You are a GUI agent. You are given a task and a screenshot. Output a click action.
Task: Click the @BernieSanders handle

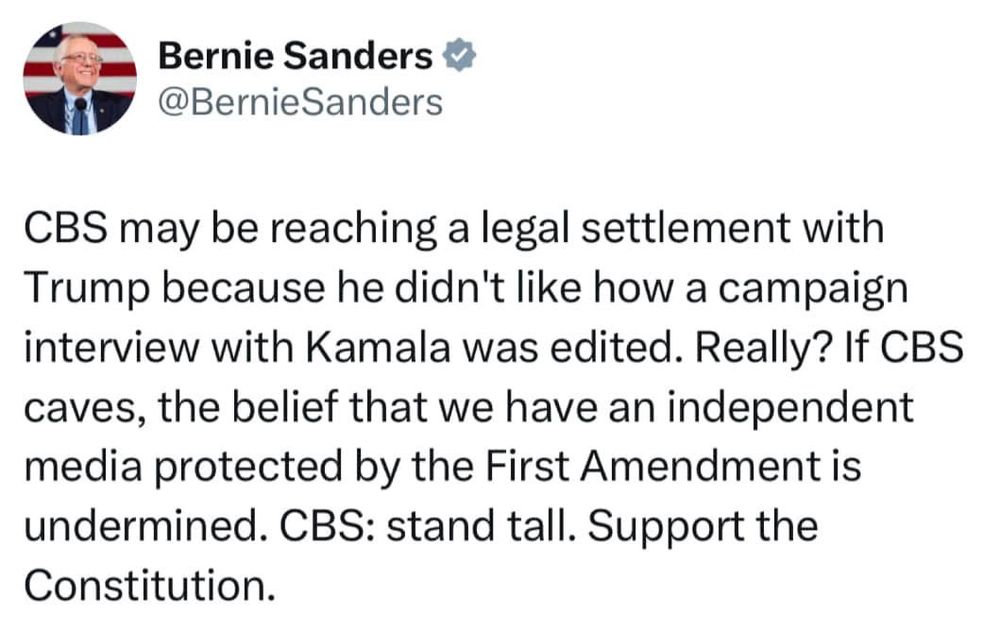click(301, 101)
